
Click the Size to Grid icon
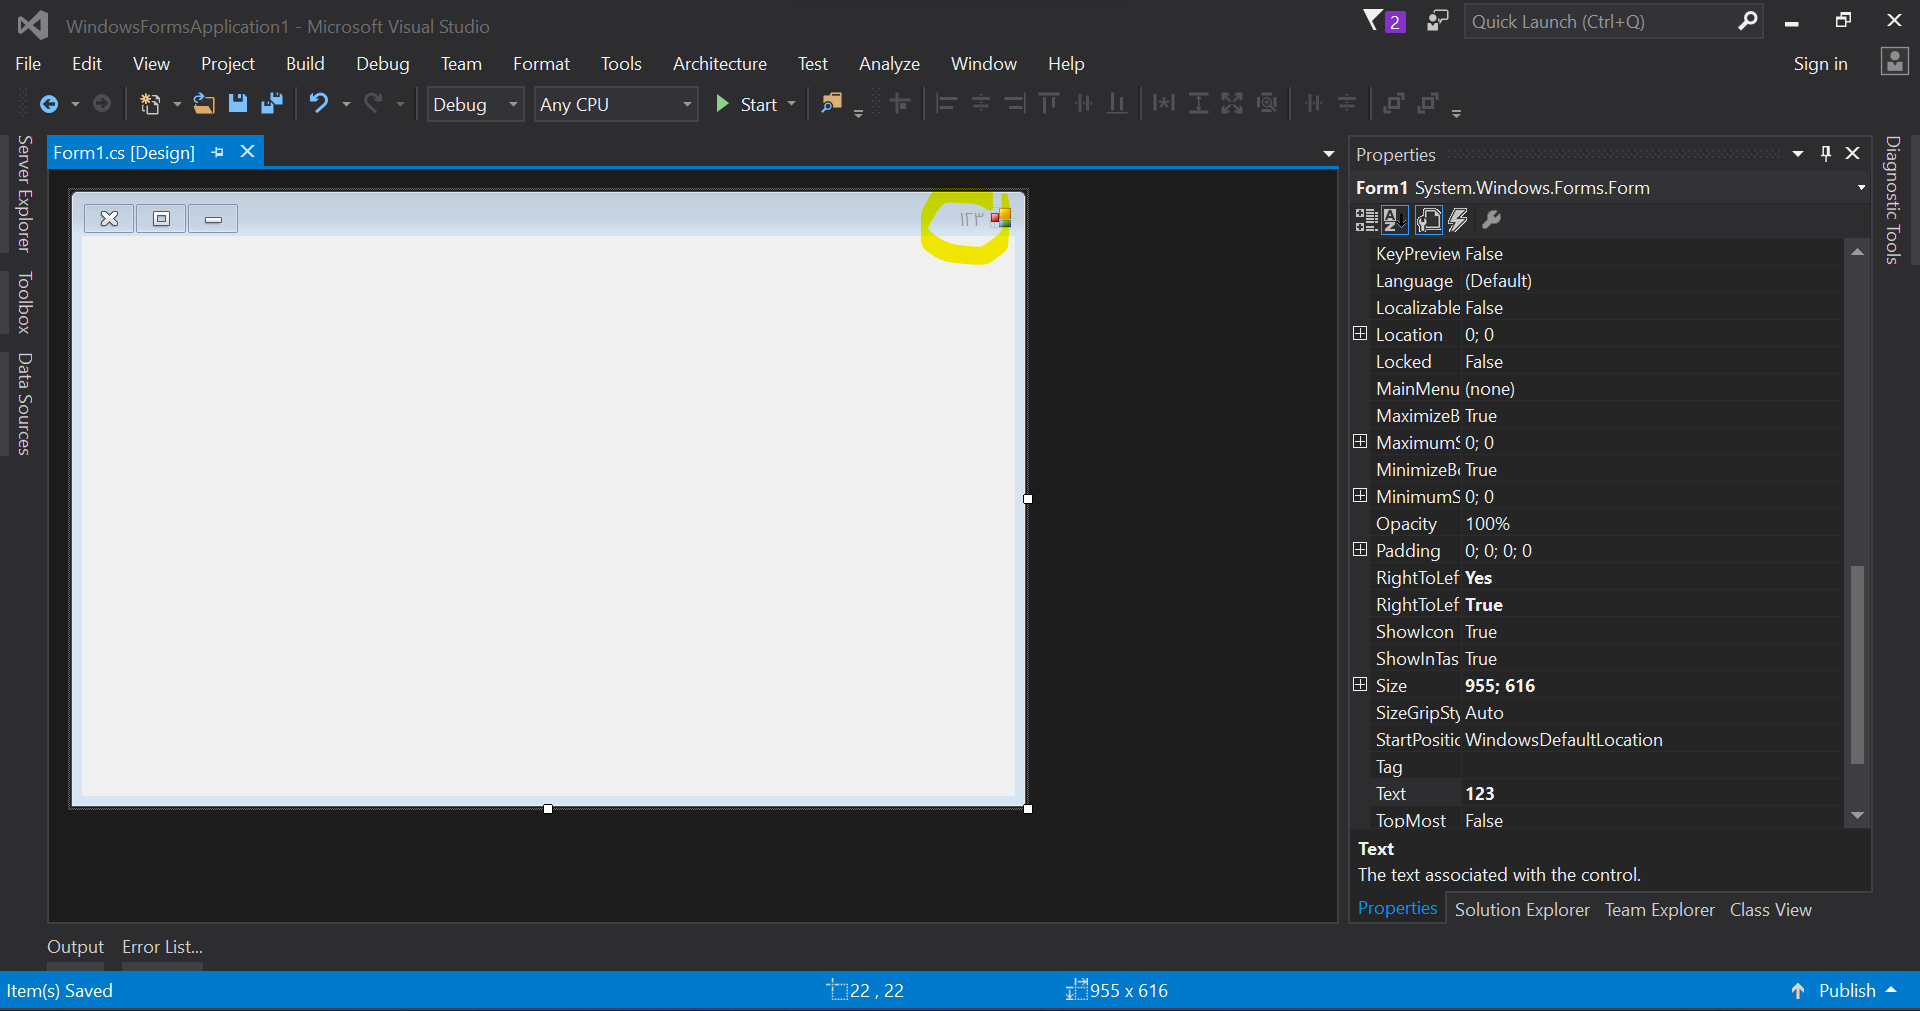(x=1267, y=103)
